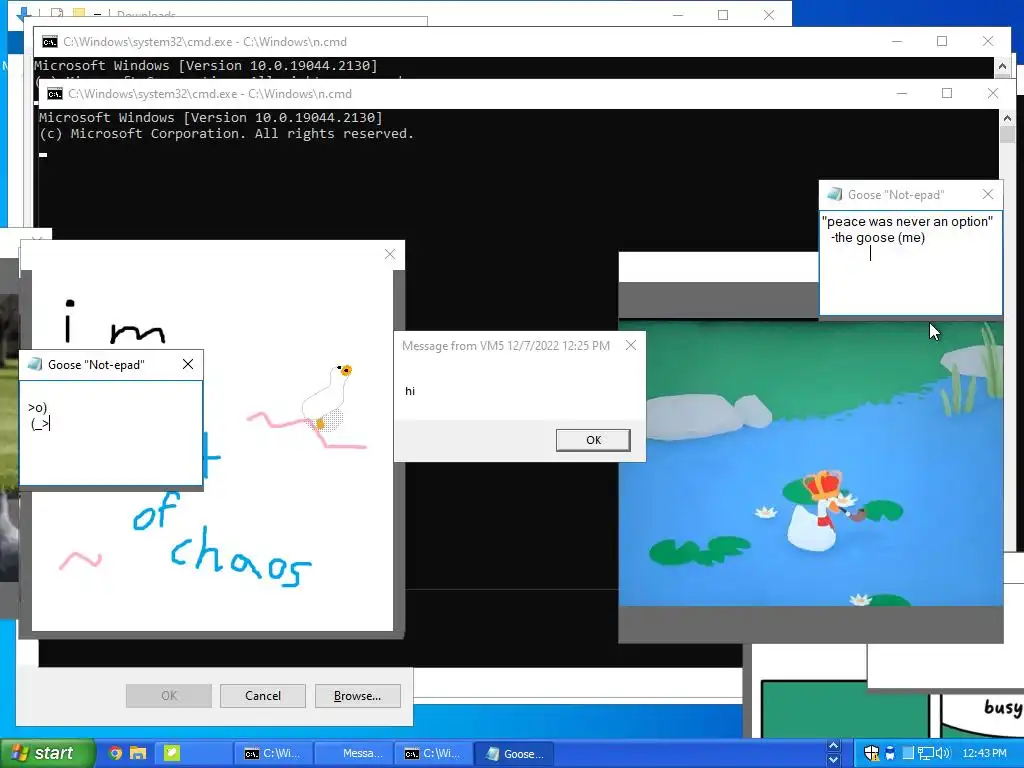The image size is (1024, 768).
Task: Click OK in the VM5 message dialog
Action: coord(593,440)
